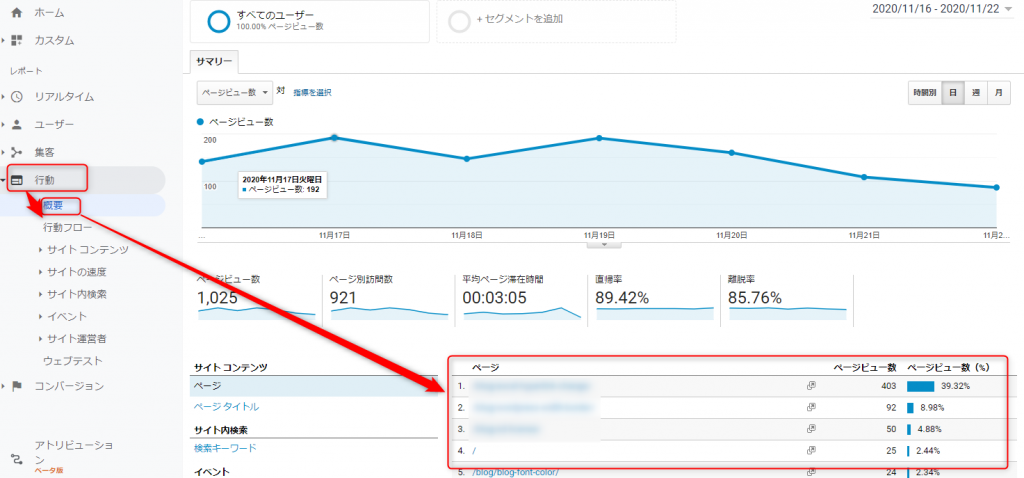Select ページ under サイト コンテンツ

point(314,387)
